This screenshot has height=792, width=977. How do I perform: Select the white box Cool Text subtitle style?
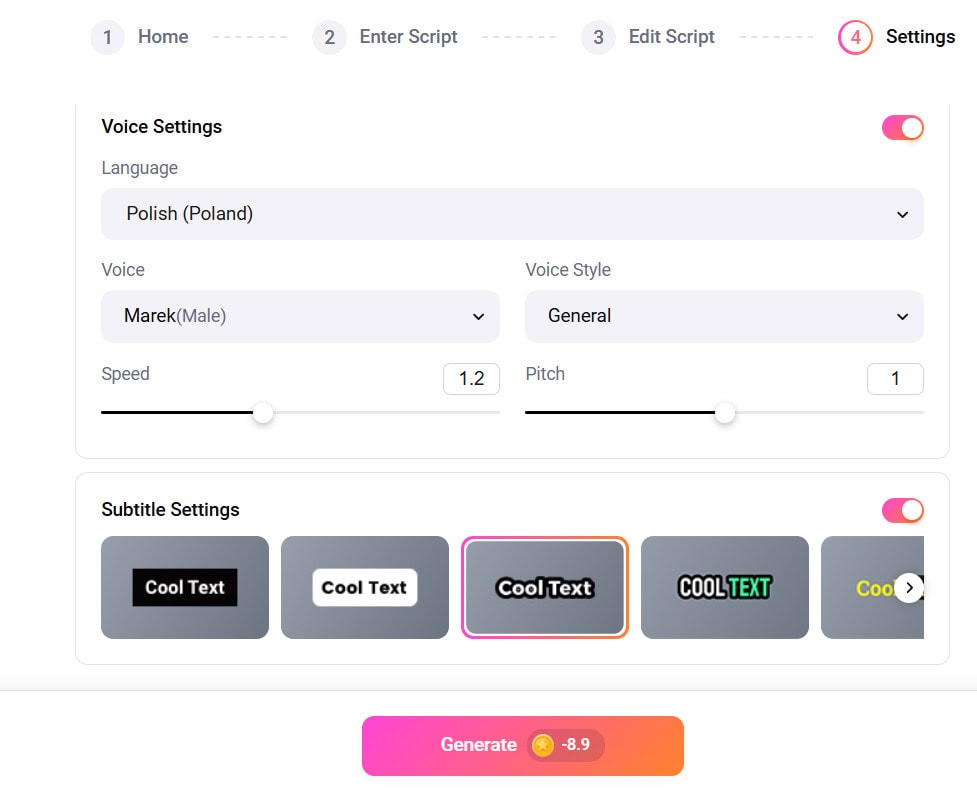365,587
